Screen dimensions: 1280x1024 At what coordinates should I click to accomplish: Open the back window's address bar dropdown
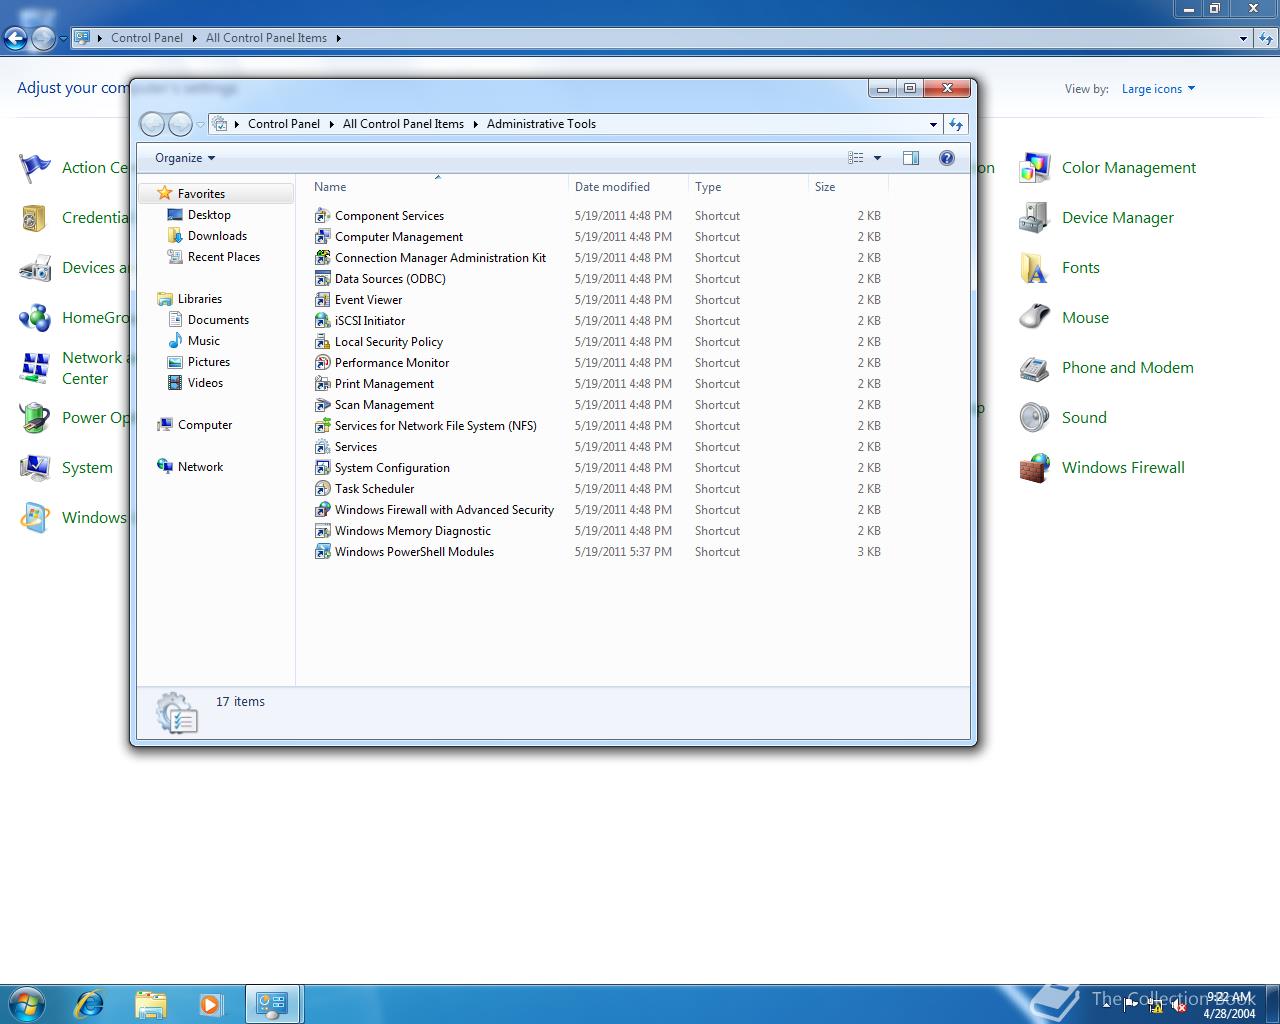coord(1243,38)
